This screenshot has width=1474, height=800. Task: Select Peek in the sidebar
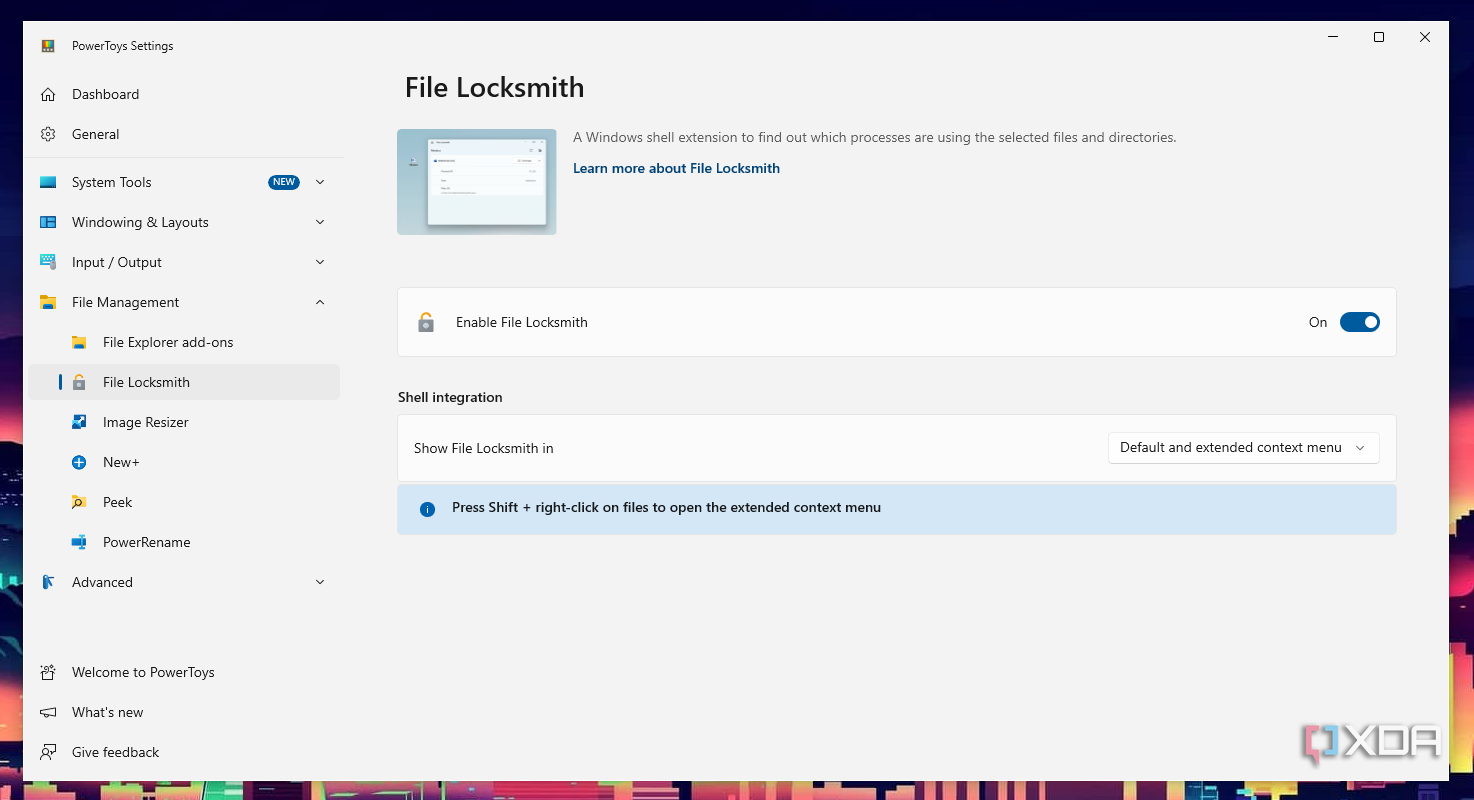coord(184,502)
